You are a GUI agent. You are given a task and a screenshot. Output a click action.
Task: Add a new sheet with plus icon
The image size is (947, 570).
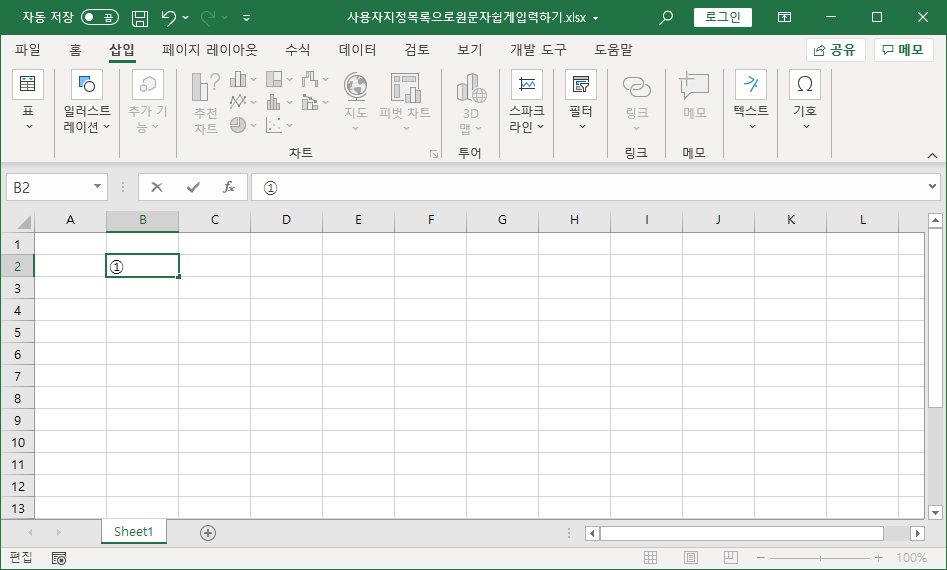pyautogui.click(x=208, y=533)
